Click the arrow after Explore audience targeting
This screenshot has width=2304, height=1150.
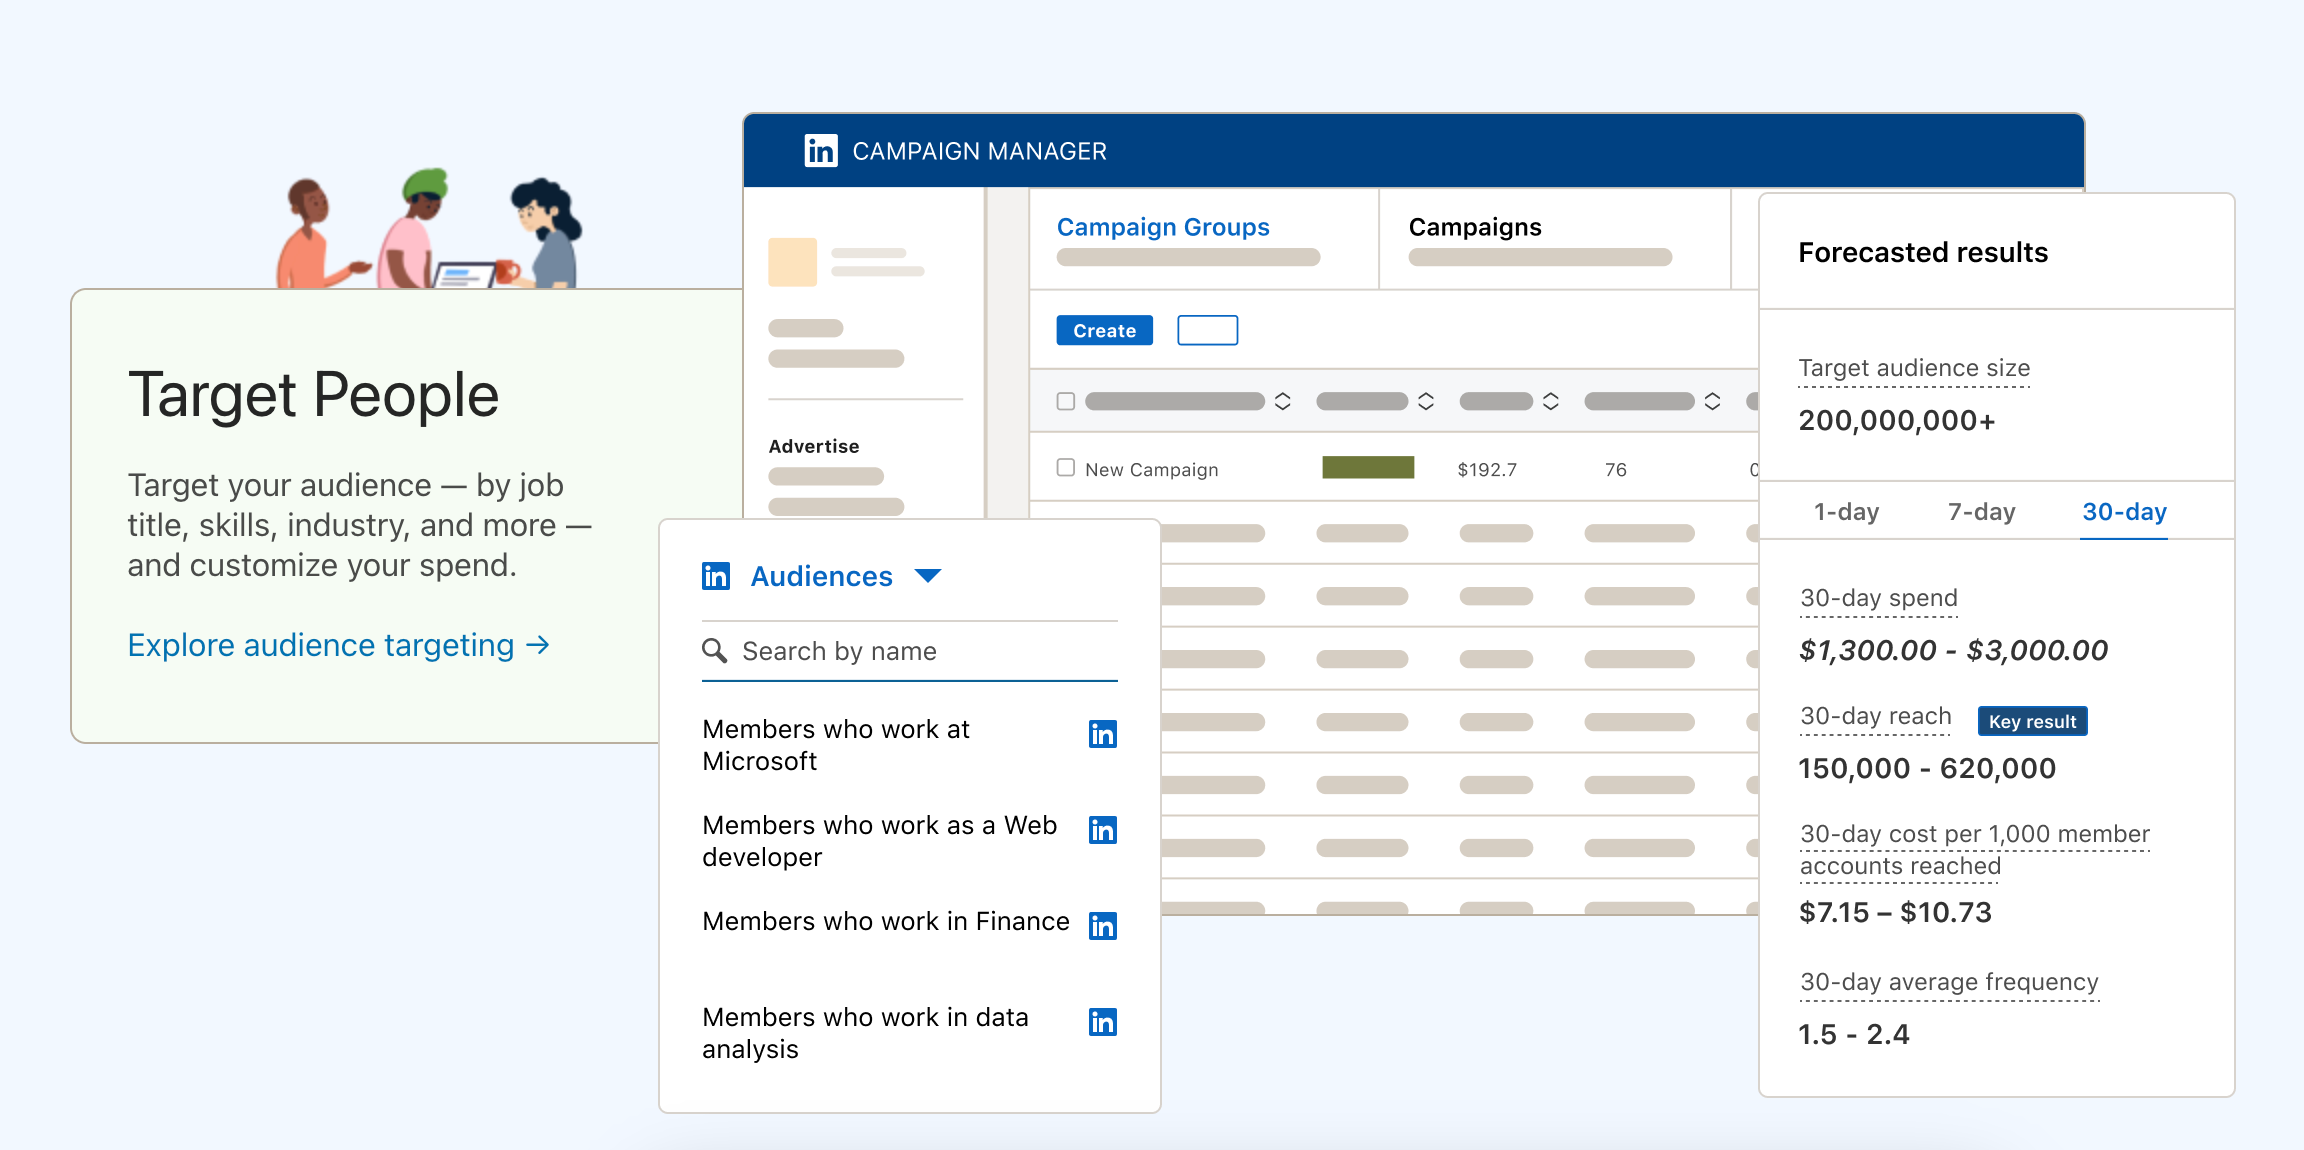click(x=538, y=645)
